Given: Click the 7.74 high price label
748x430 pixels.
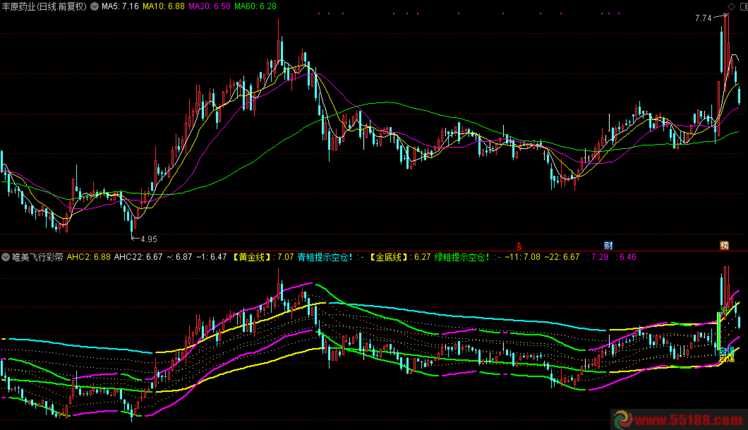Looking at the screenshot, I should [703, 18].
